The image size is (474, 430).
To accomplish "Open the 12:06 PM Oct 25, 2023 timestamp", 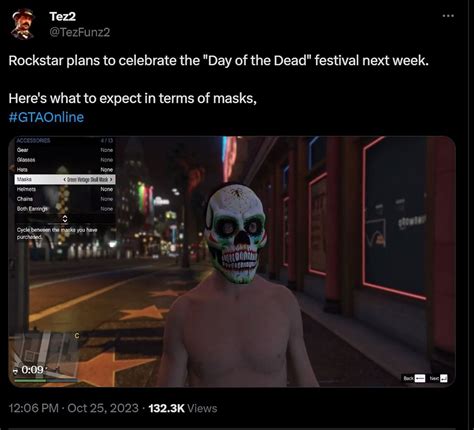I will 74,408.
